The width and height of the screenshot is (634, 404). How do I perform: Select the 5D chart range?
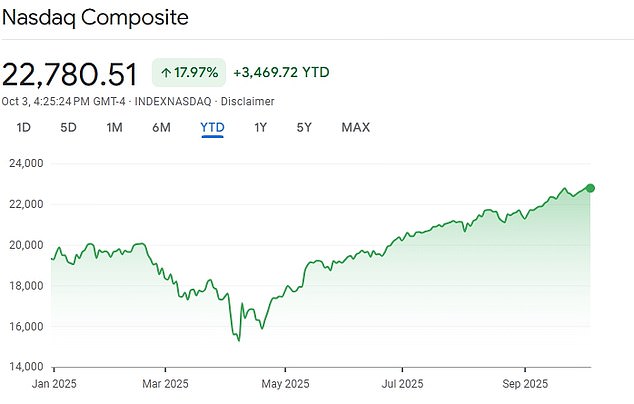click(68, 127)
